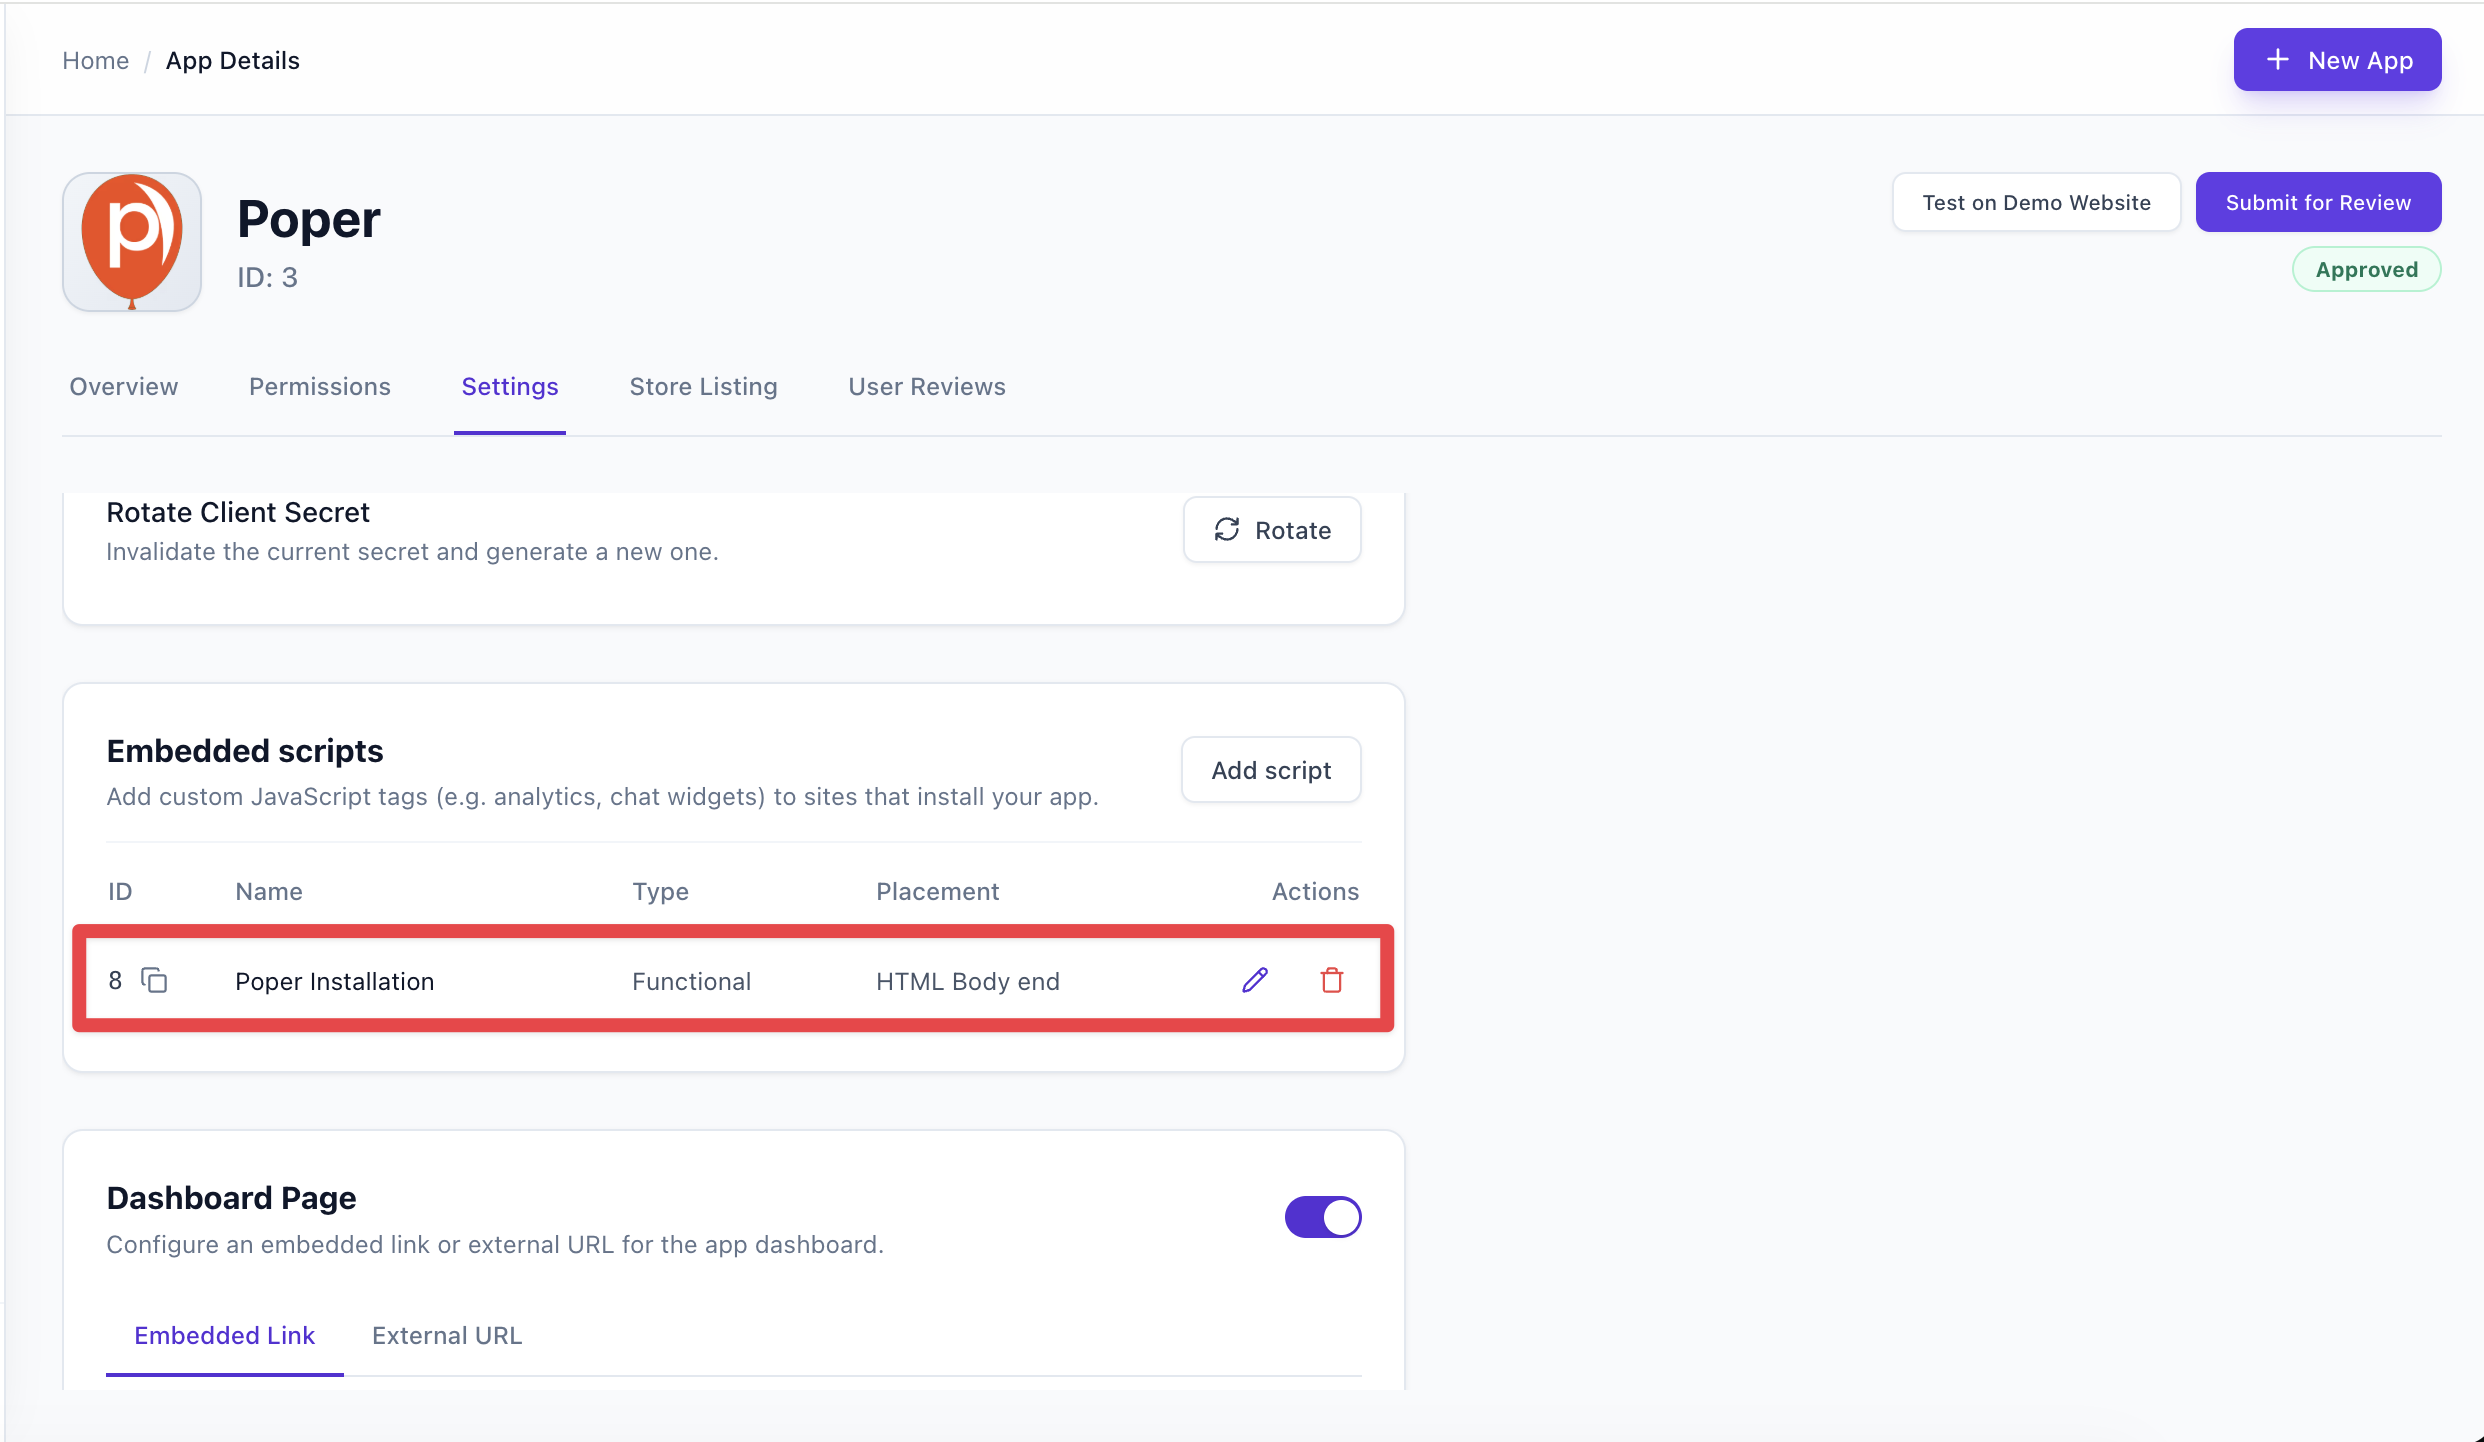Click the Approved status badge
Viewport: 2484px width, 1442px height.
pos(2366,269)
